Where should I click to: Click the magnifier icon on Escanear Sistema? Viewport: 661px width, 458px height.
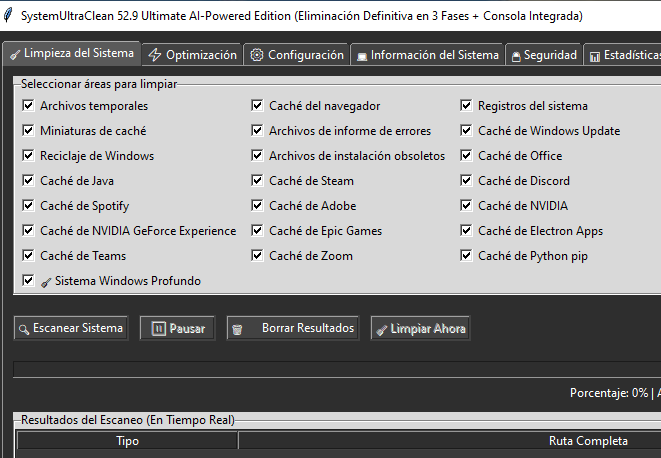point(23,328)
